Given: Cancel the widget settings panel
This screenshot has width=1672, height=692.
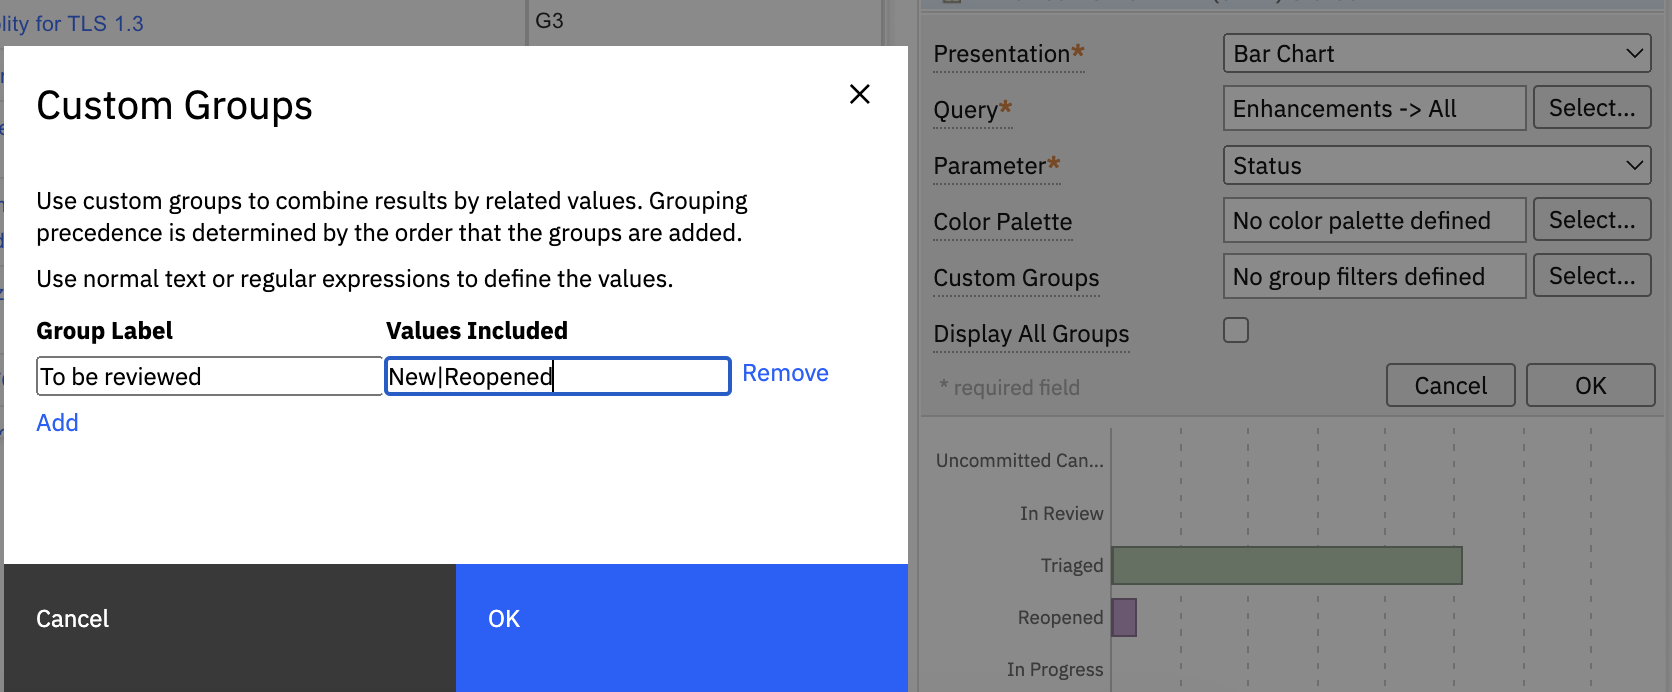Looking at the screenshot, I should click(x=1450, y=386).
